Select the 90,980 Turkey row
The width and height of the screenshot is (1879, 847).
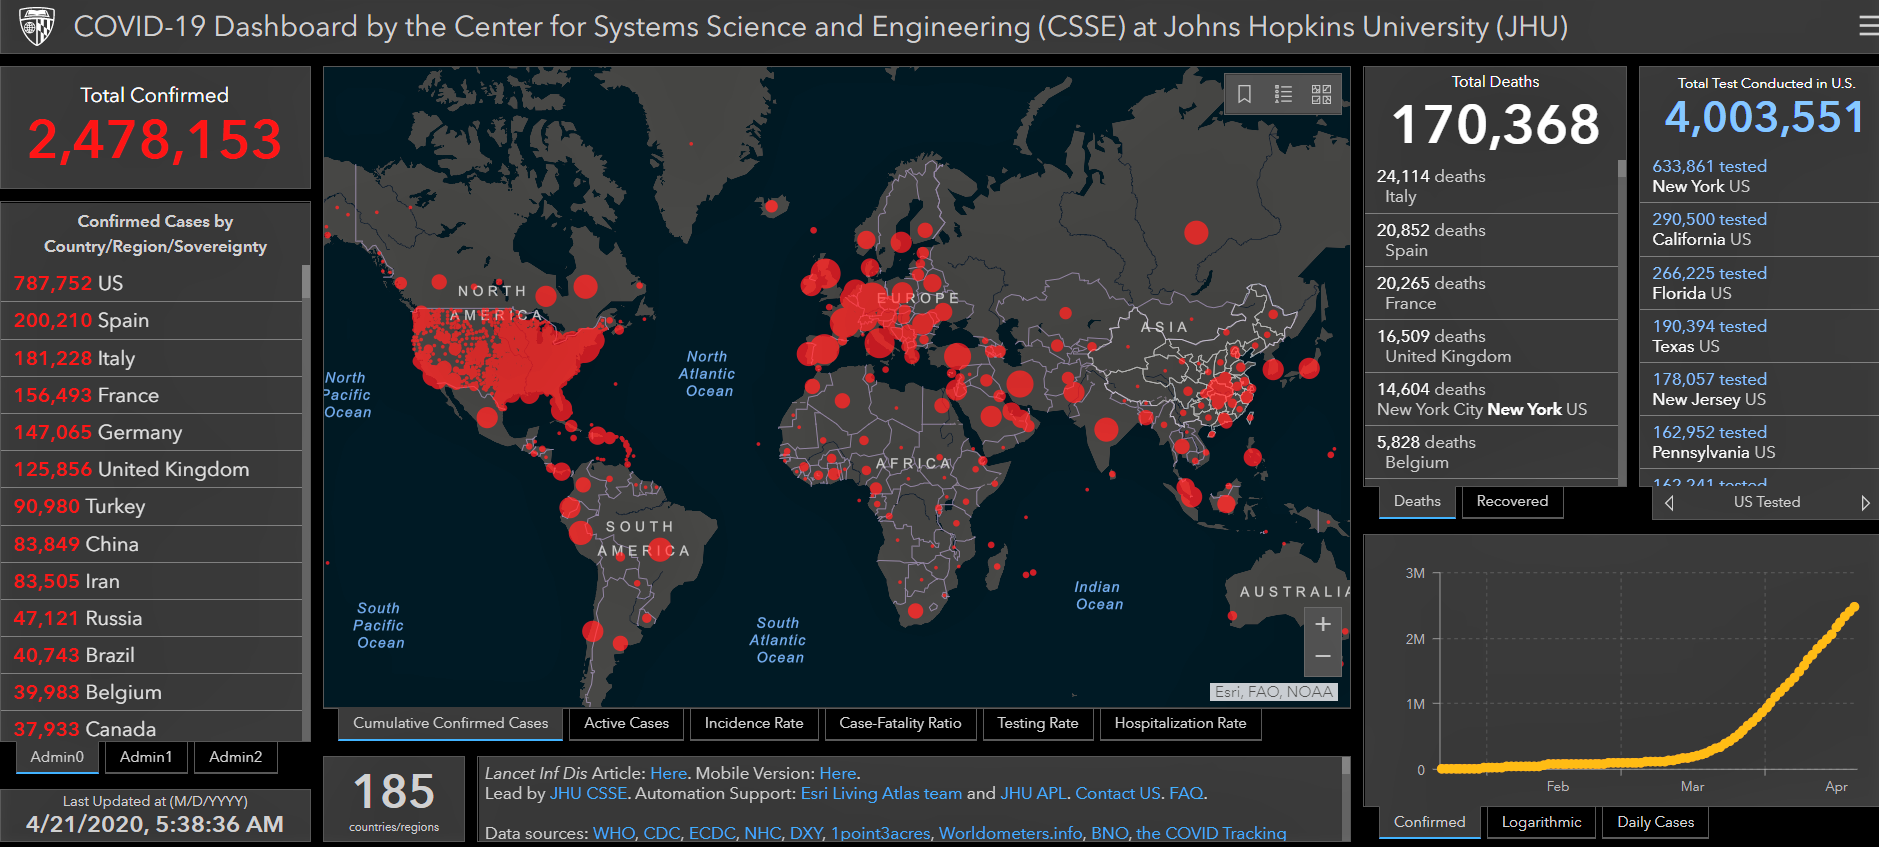(151, 506)
